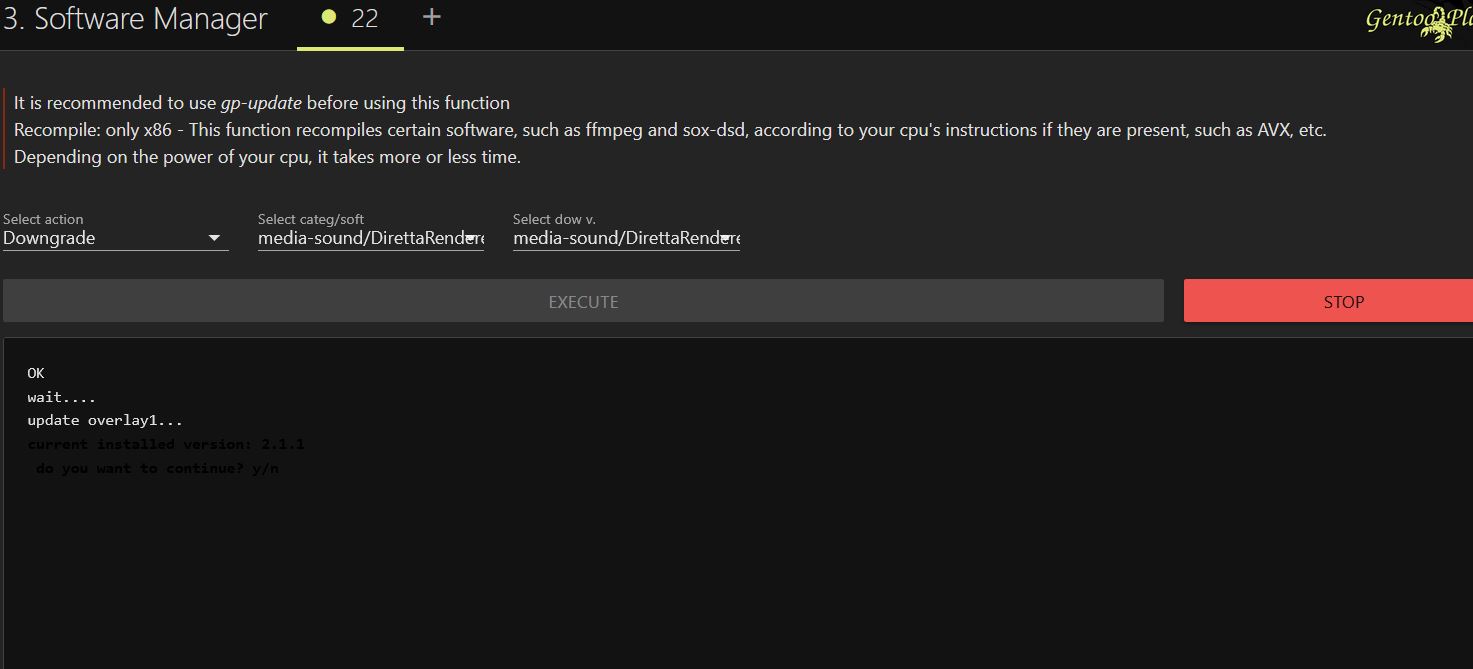
Task: Click the '3. Software Manager' heading
Action: 135,19
